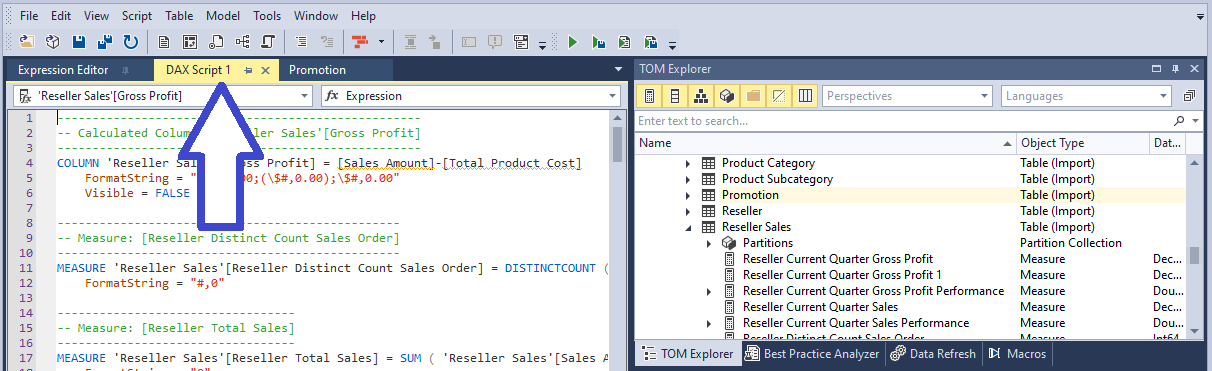Toggle Show Partitions cube icon
The image size is (1212, 371).
pos(727,96)
